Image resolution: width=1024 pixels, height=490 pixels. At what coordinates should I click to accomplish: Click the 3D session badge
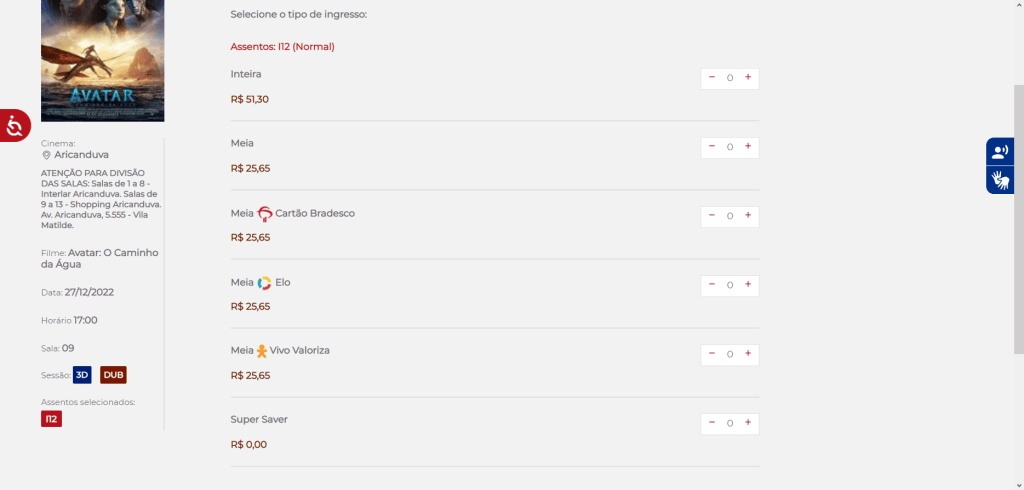82,375
